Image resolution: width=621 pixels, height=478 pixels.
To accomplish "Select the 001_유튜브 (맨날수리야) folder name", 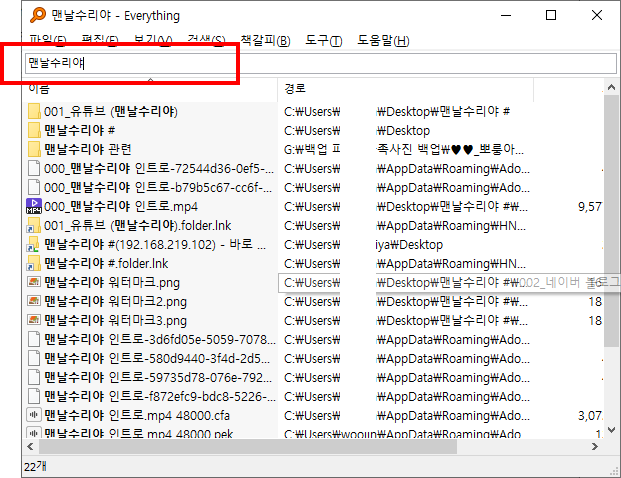I will coord(110,112).
